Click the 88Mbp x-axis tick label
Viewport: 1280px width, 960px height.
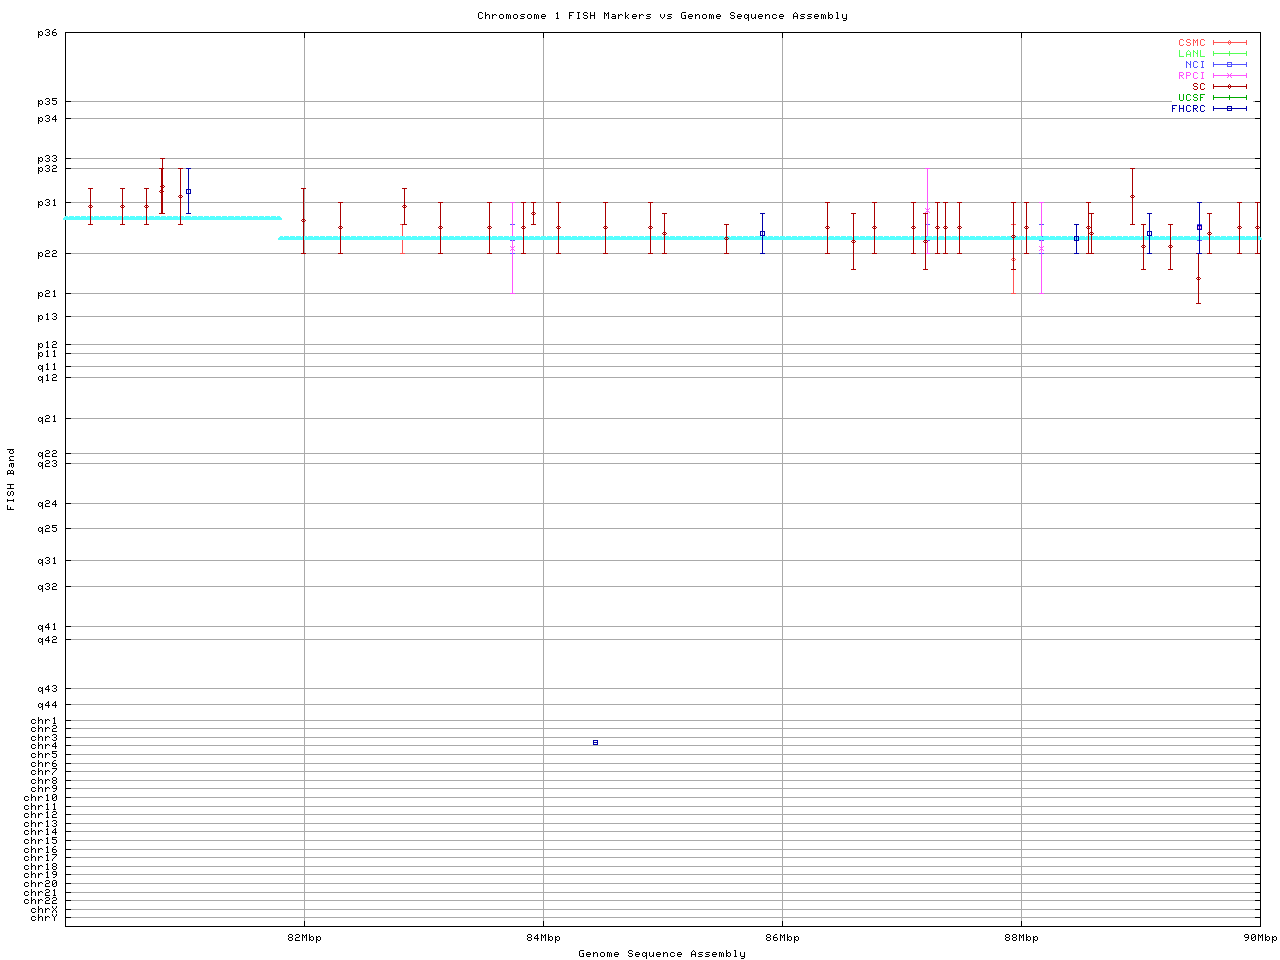1021,938
